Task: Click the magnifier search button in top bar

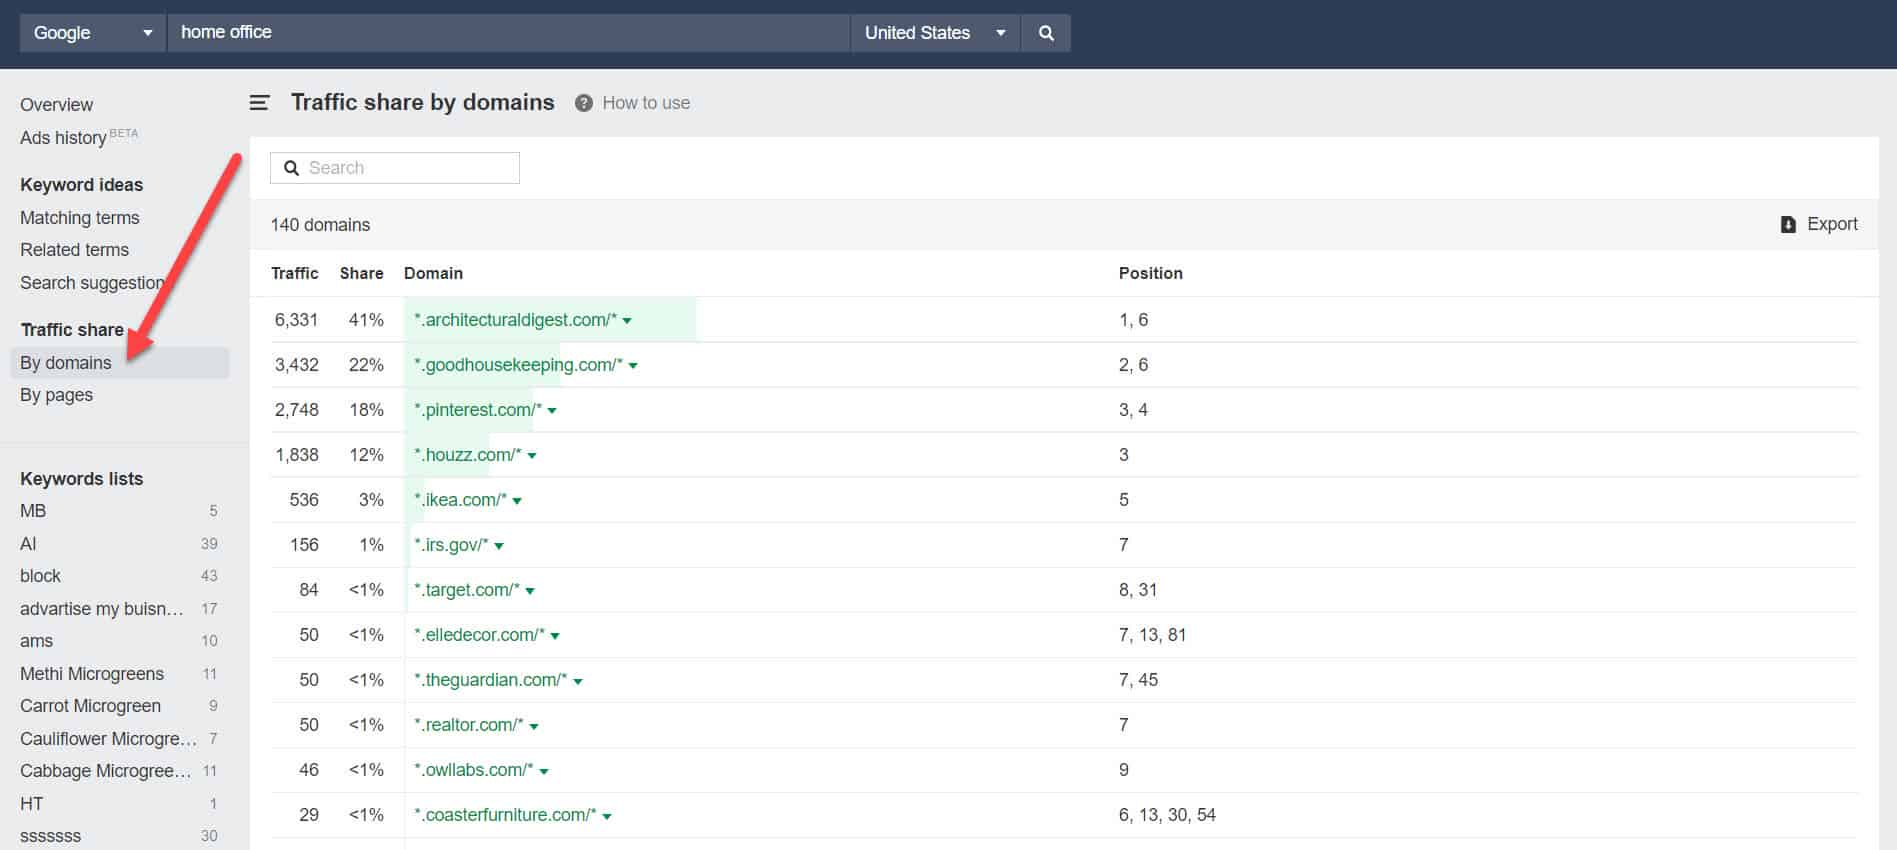Action: click(x=1046, y=33)
